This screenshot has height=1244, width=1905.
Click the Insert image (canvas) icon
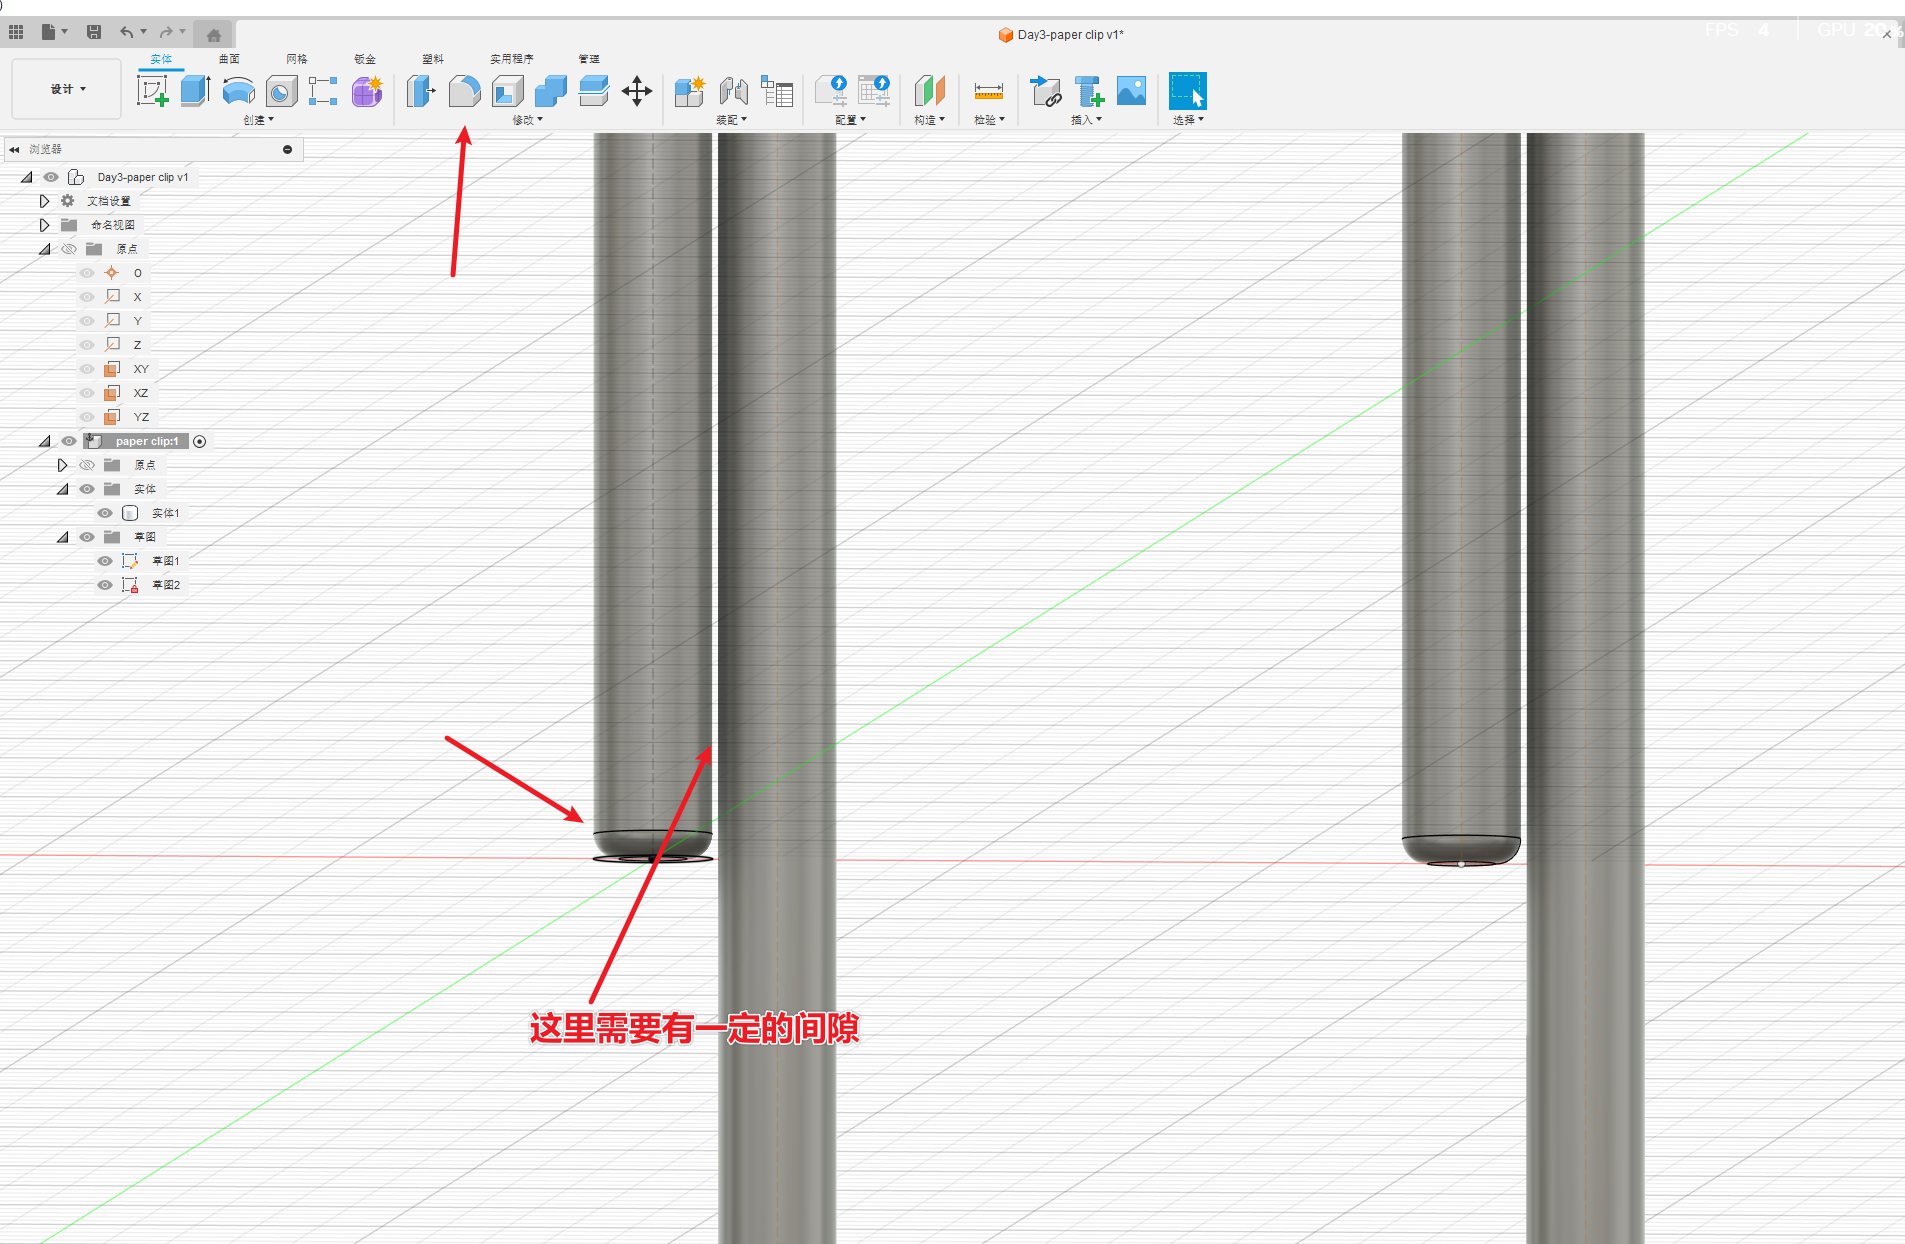tap(1131, 91)
